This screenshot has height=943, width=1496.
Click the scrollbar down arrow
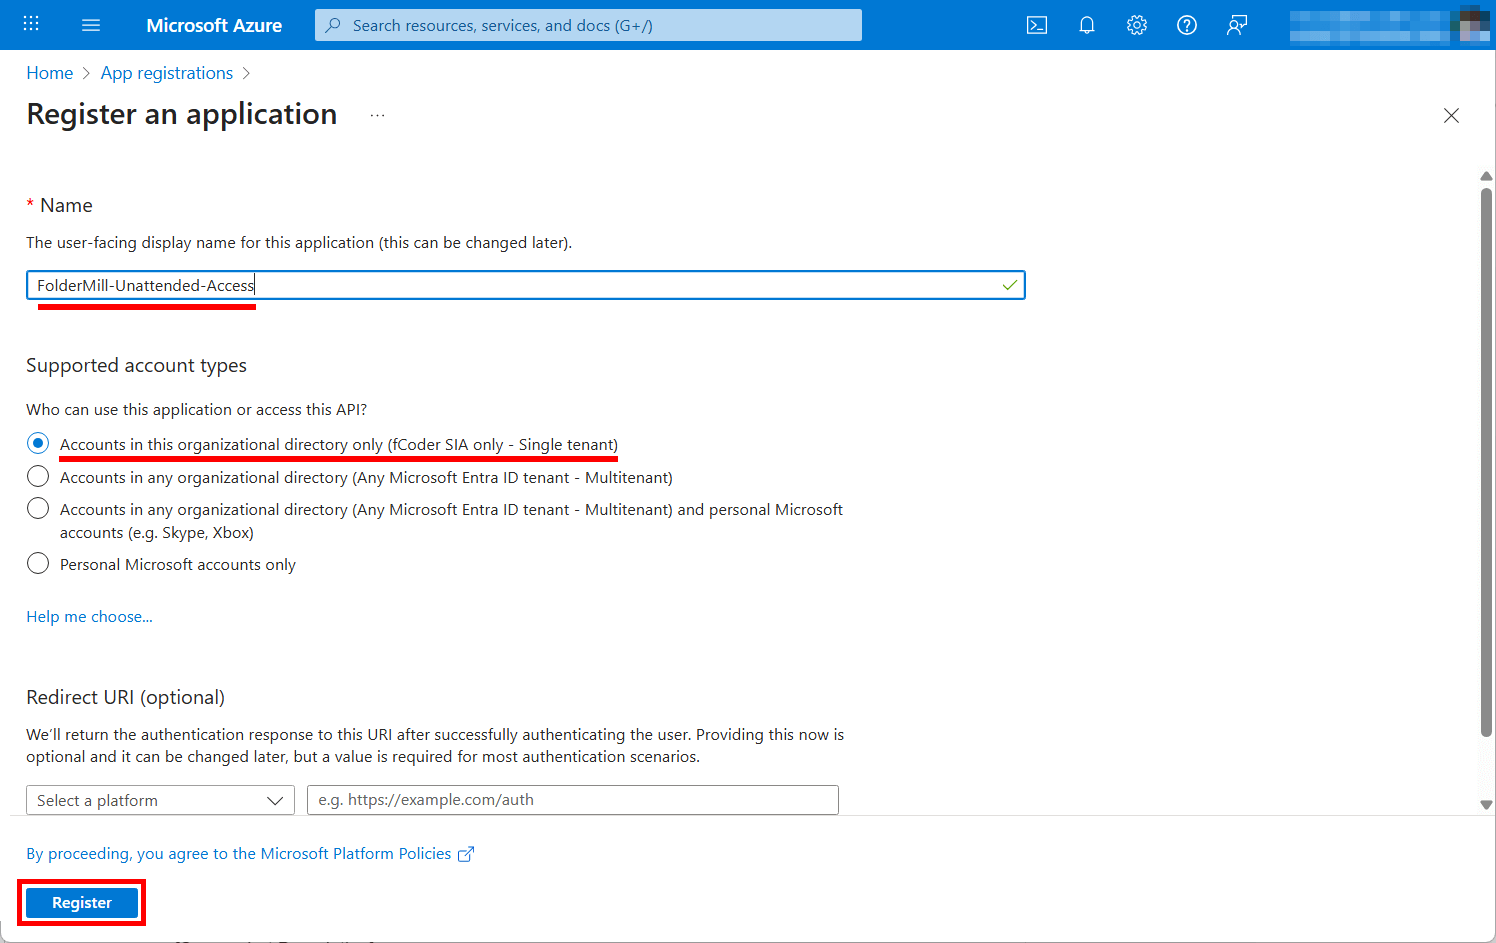pyautogui.click(x=1485, y=806)
